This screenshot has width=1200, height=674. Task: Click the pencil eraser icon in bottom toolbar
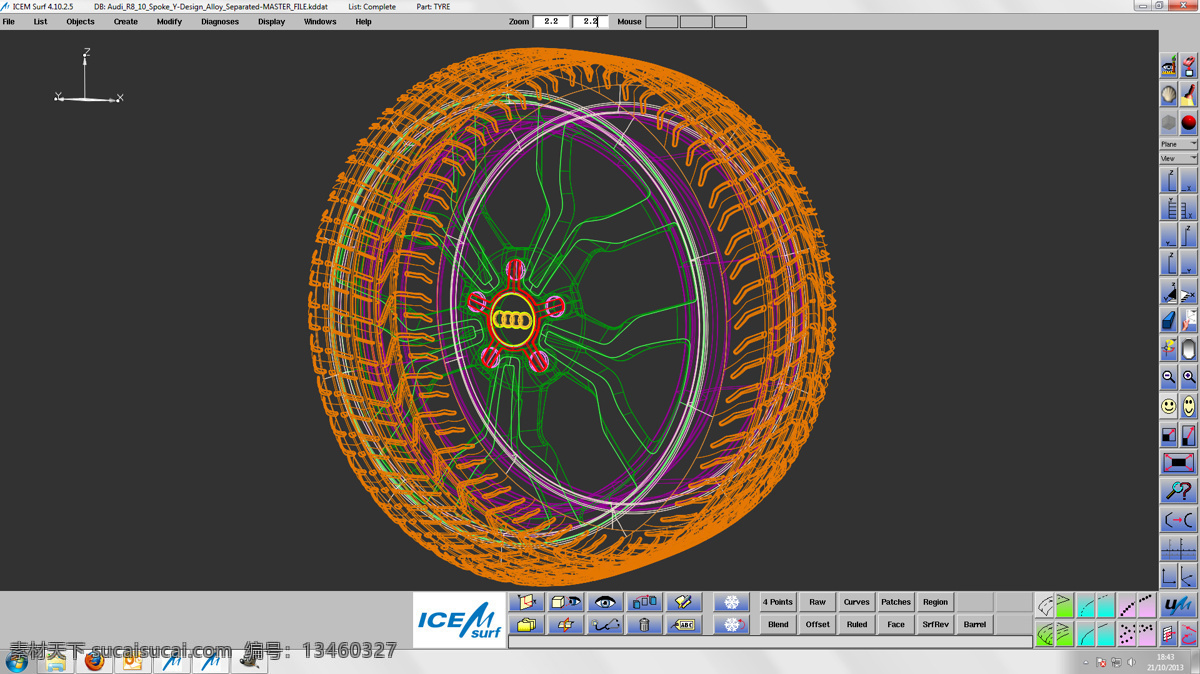point(684,602)
